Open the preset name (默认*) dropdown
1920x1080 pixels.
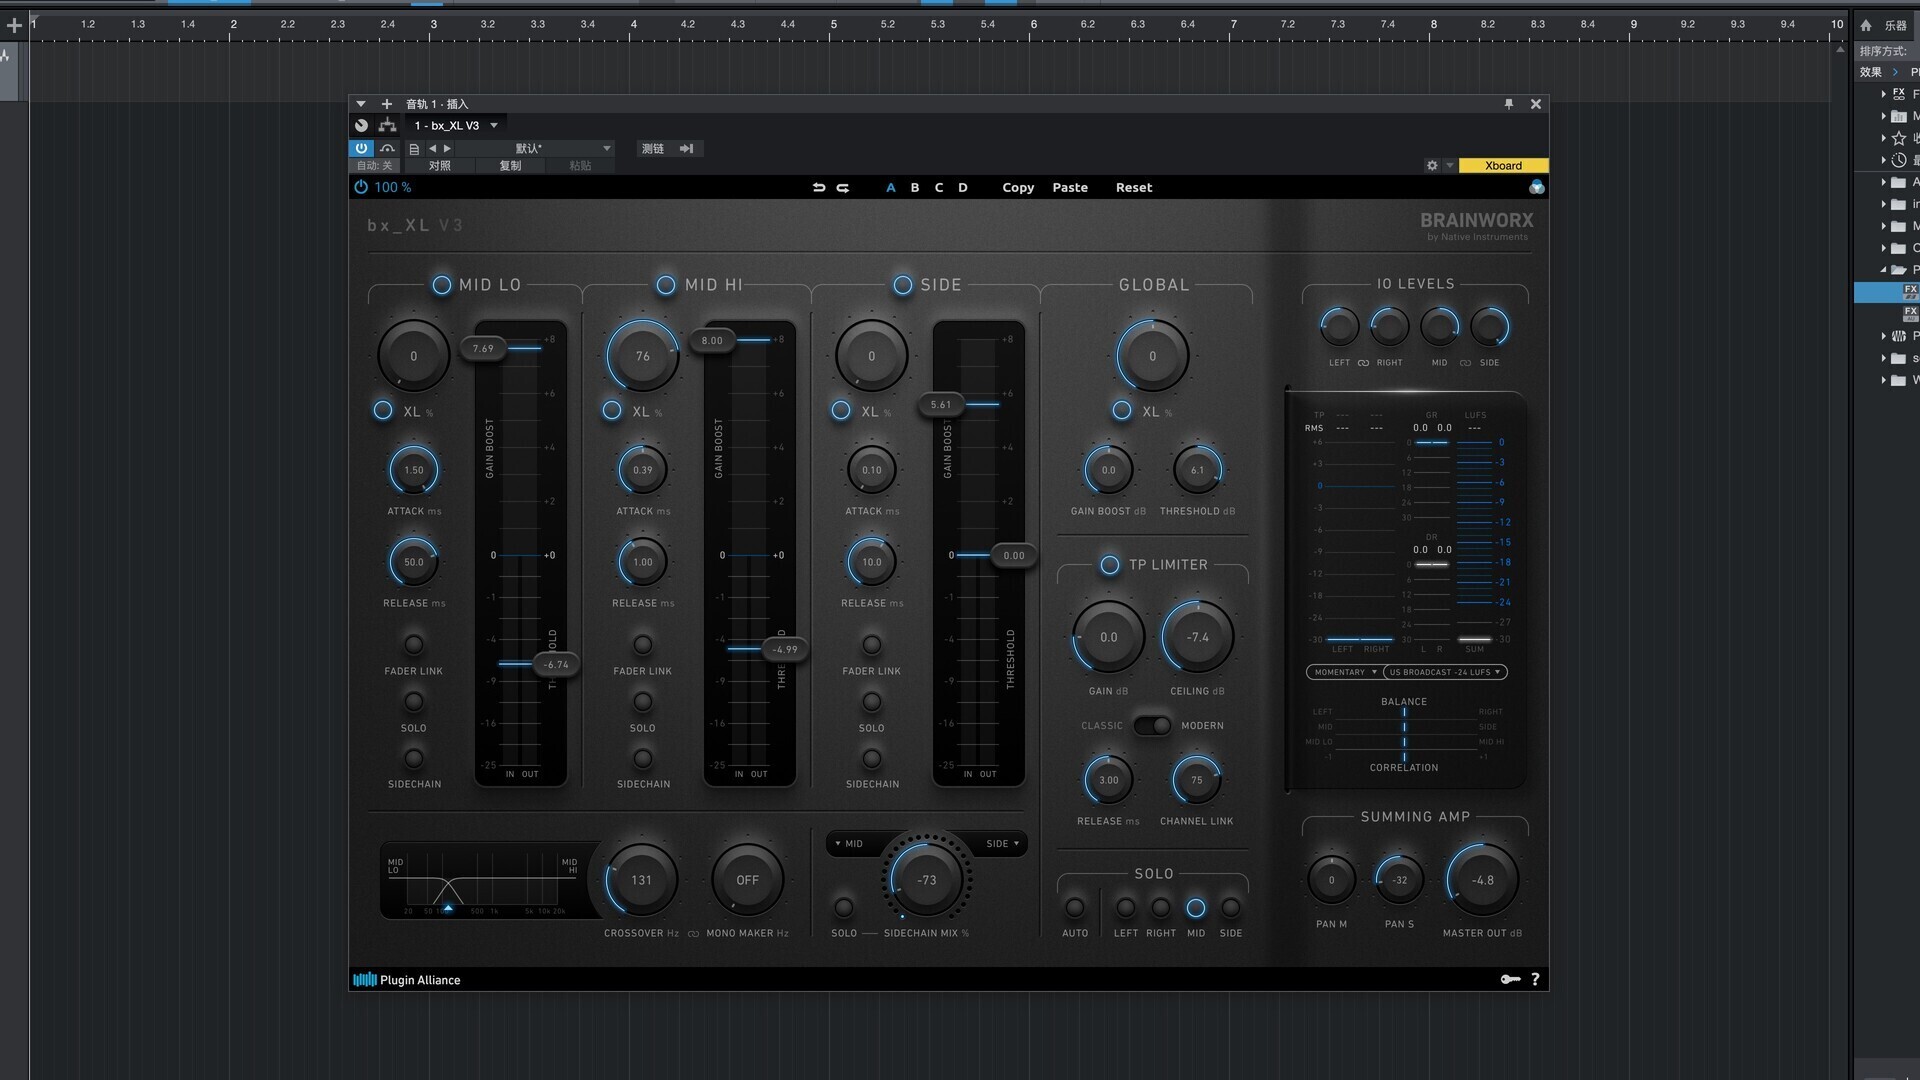click(x=535, y=148)
